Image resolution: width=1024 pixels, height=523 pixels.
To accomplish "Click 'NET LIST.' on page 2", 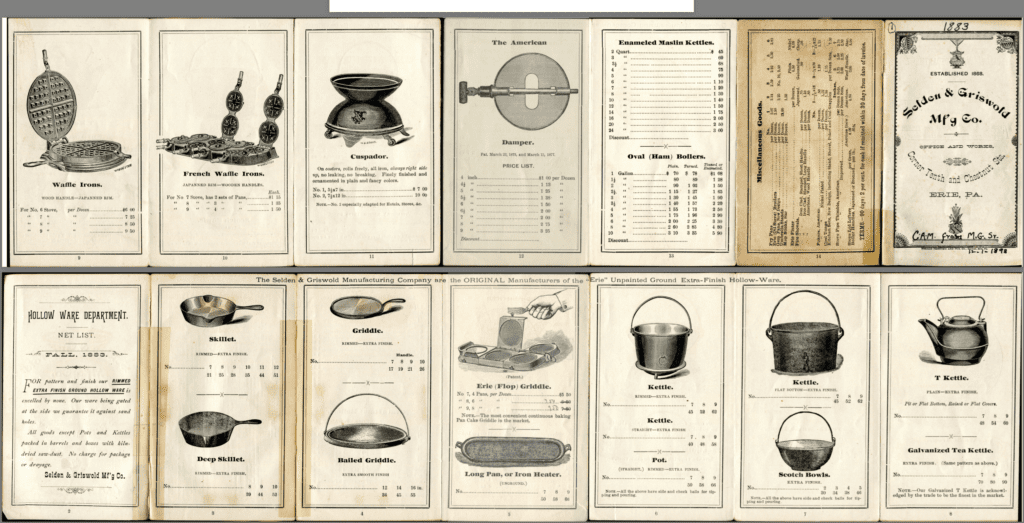I will (x=76, y=335).
